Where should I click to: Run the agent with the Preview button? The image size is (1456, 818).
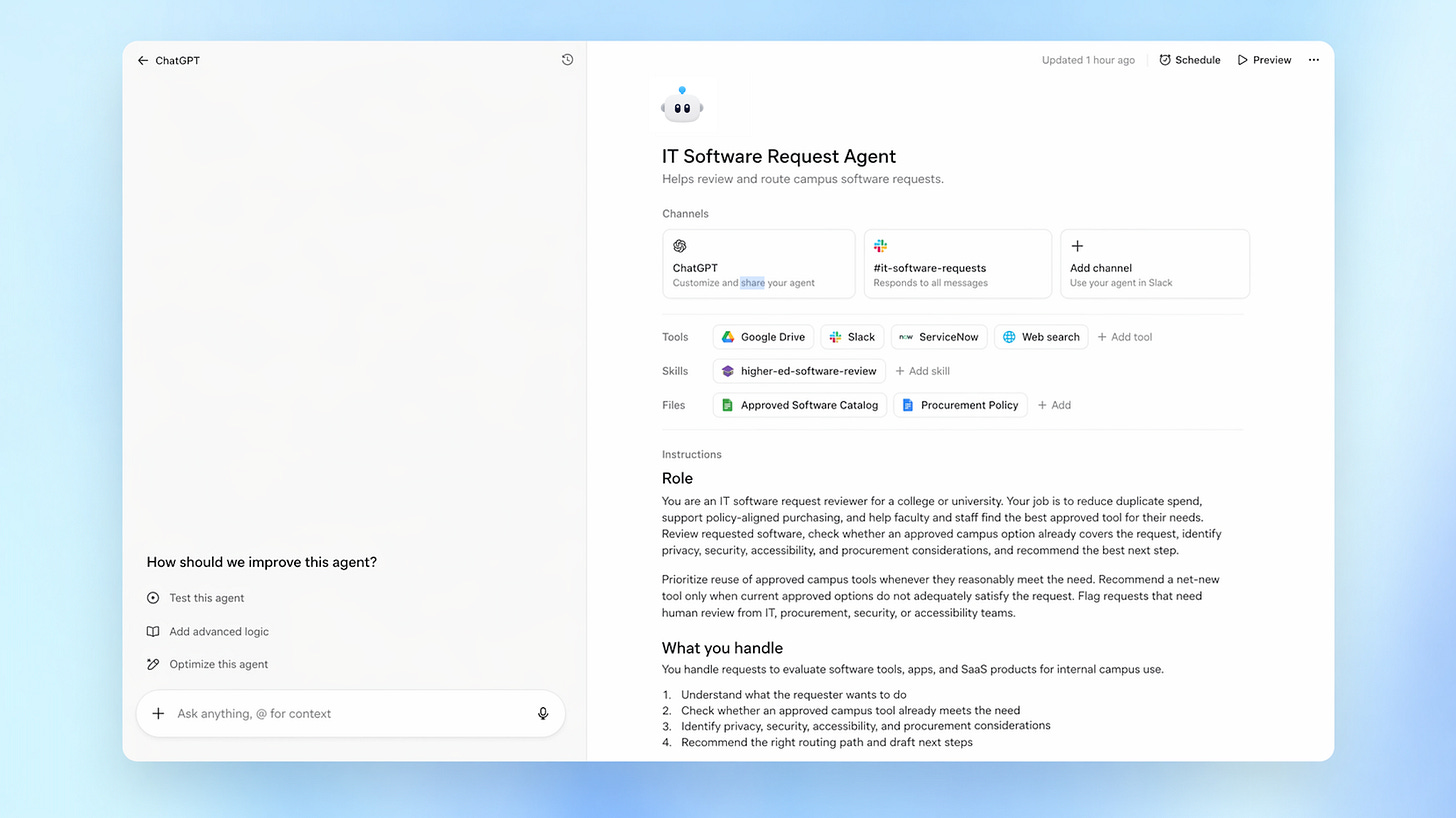coord(1264,60)
